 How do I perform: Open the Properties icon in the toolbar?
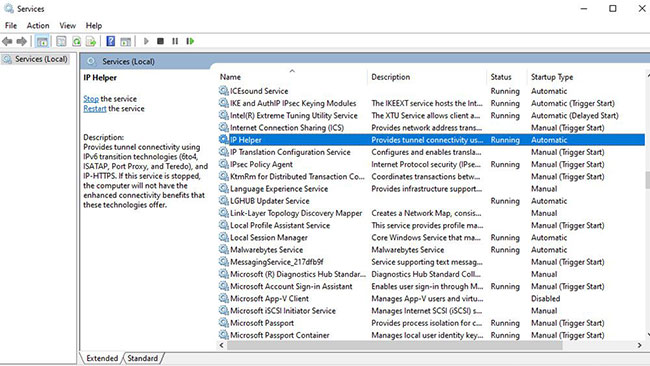pos(61,41)
